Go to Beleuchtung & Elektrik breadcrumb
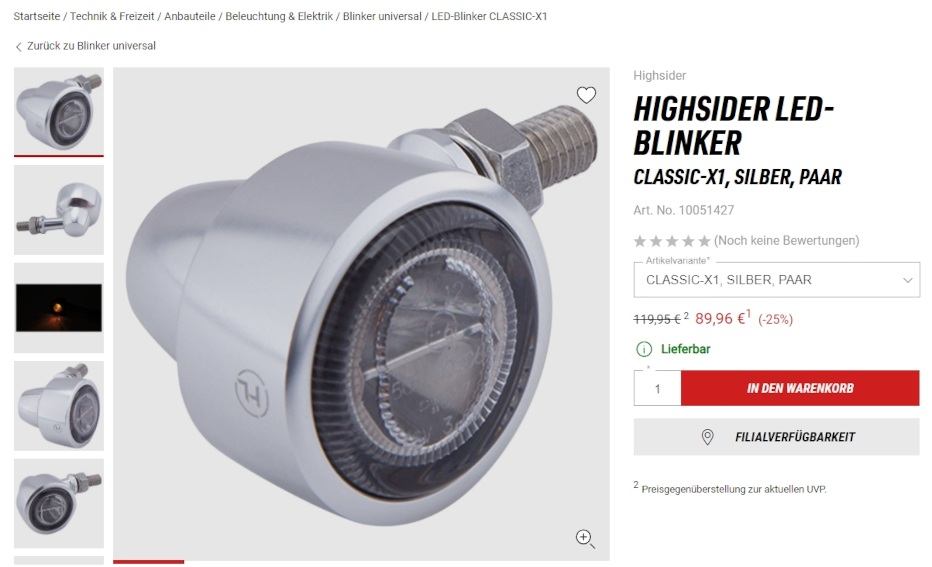The height and width of the screenshot is (567, 932). 279,16
